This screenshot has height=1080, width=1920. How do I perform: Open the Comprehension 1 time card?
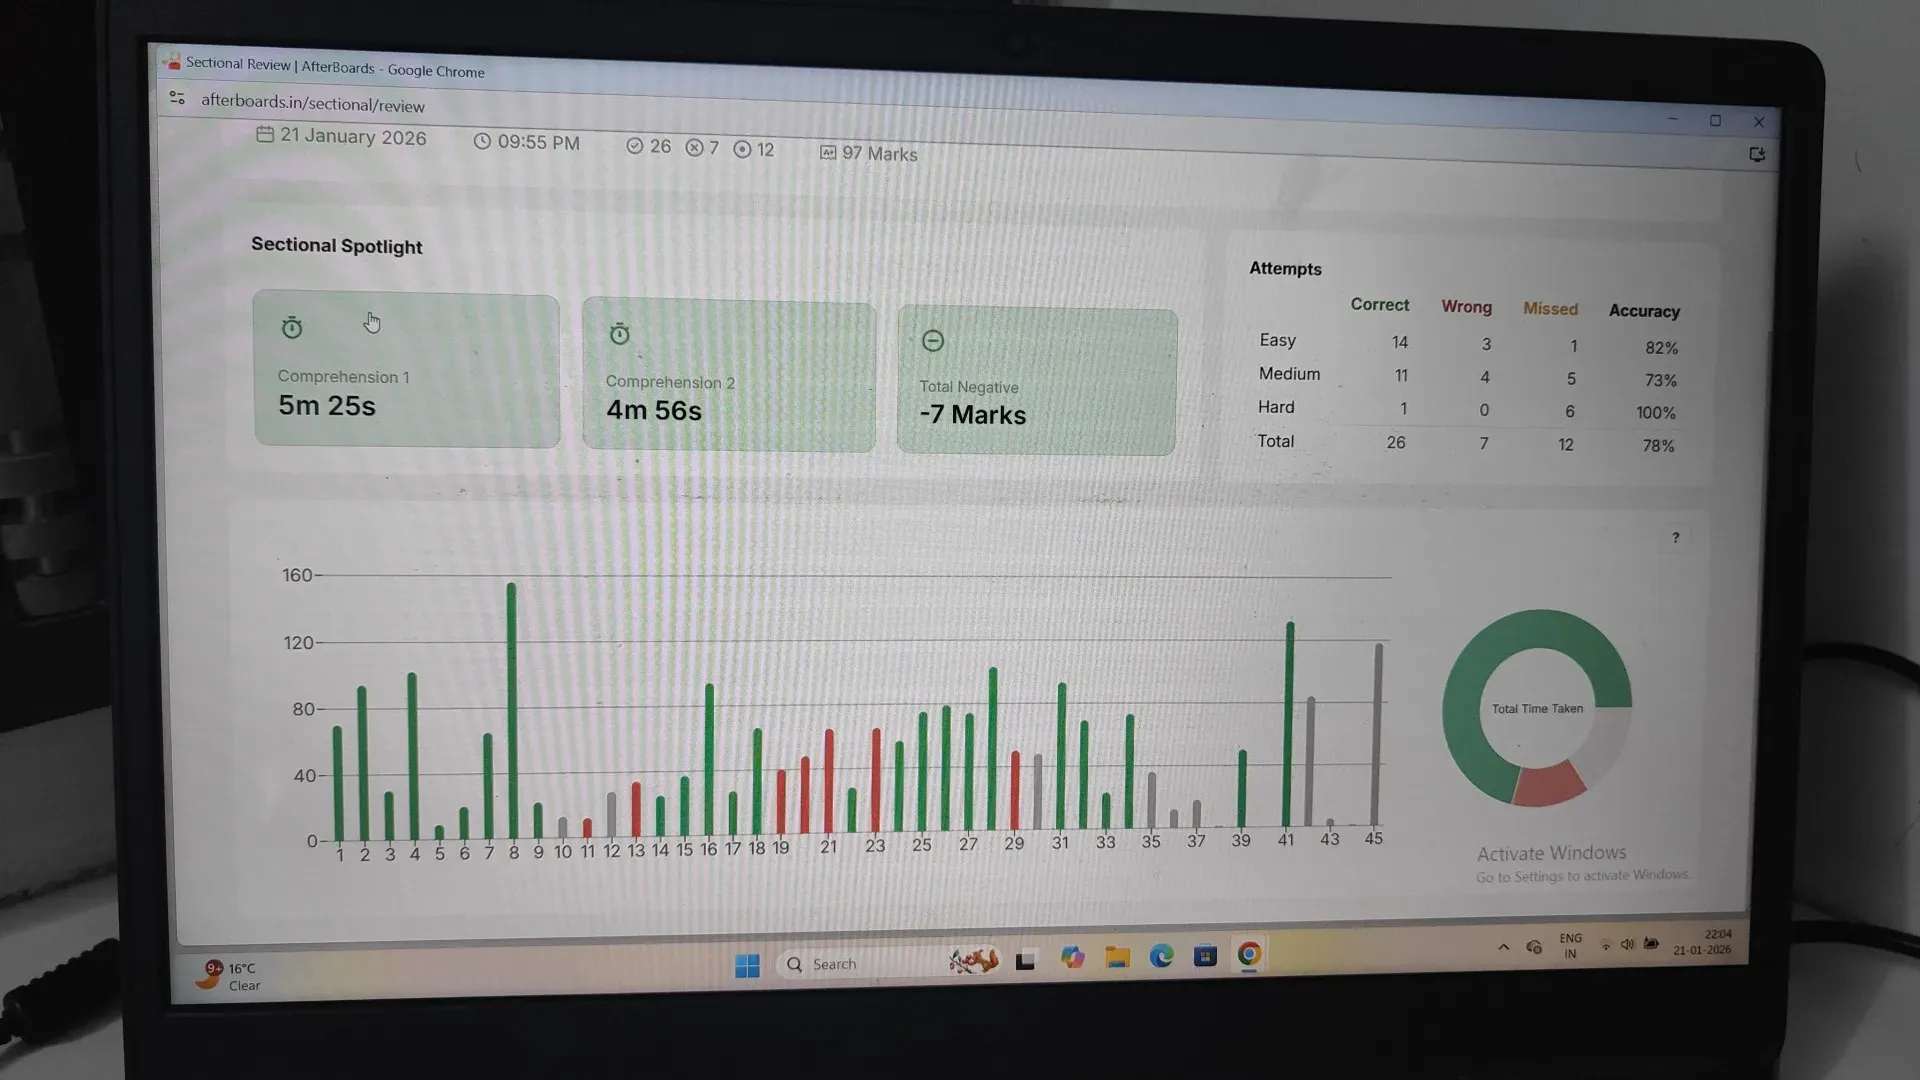(406, 369)
